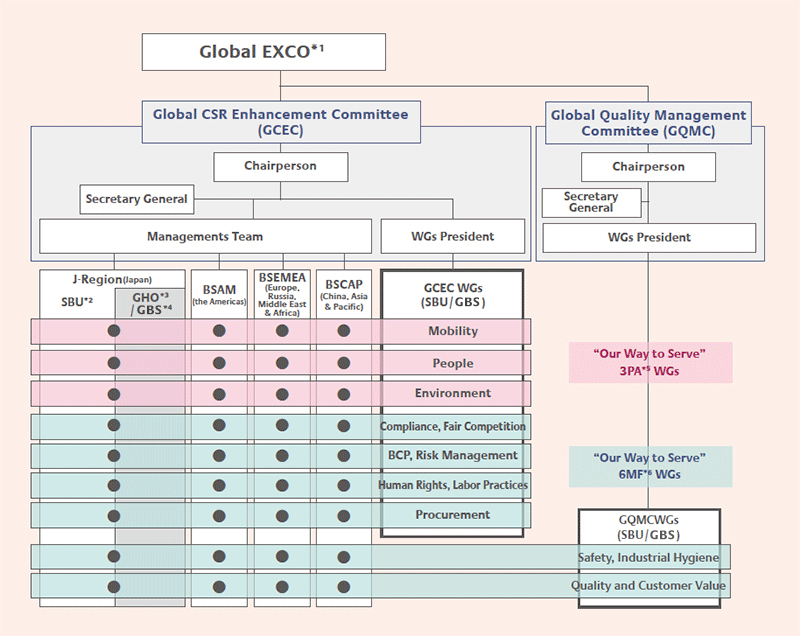The image size is (800, 636).
Task: Select Global CSR Enhancement Committee (GCEC) title
Action: (x=281, y=122)
